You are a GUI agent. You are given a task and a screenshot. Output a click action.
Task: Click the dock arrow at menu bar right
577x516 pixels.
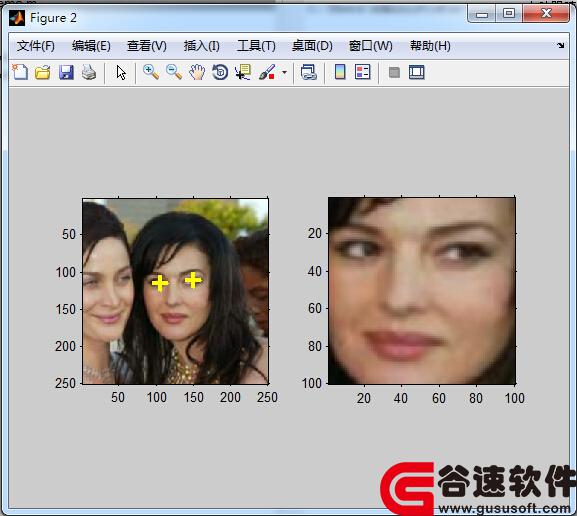tap(560, 45)
